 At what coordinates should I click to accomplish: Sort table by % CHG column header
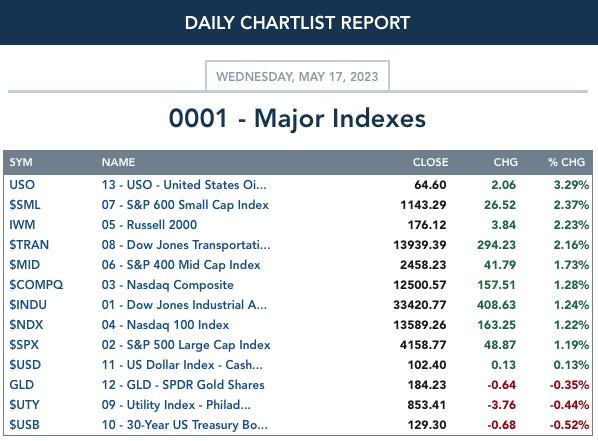pos(566,162)
